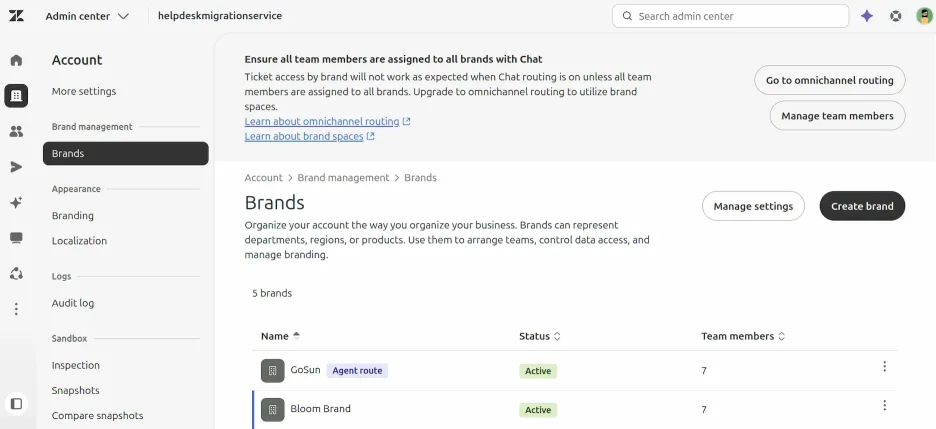
Task: Click the helpdeskmigrationservice account name
Action: tap(220, 16)
